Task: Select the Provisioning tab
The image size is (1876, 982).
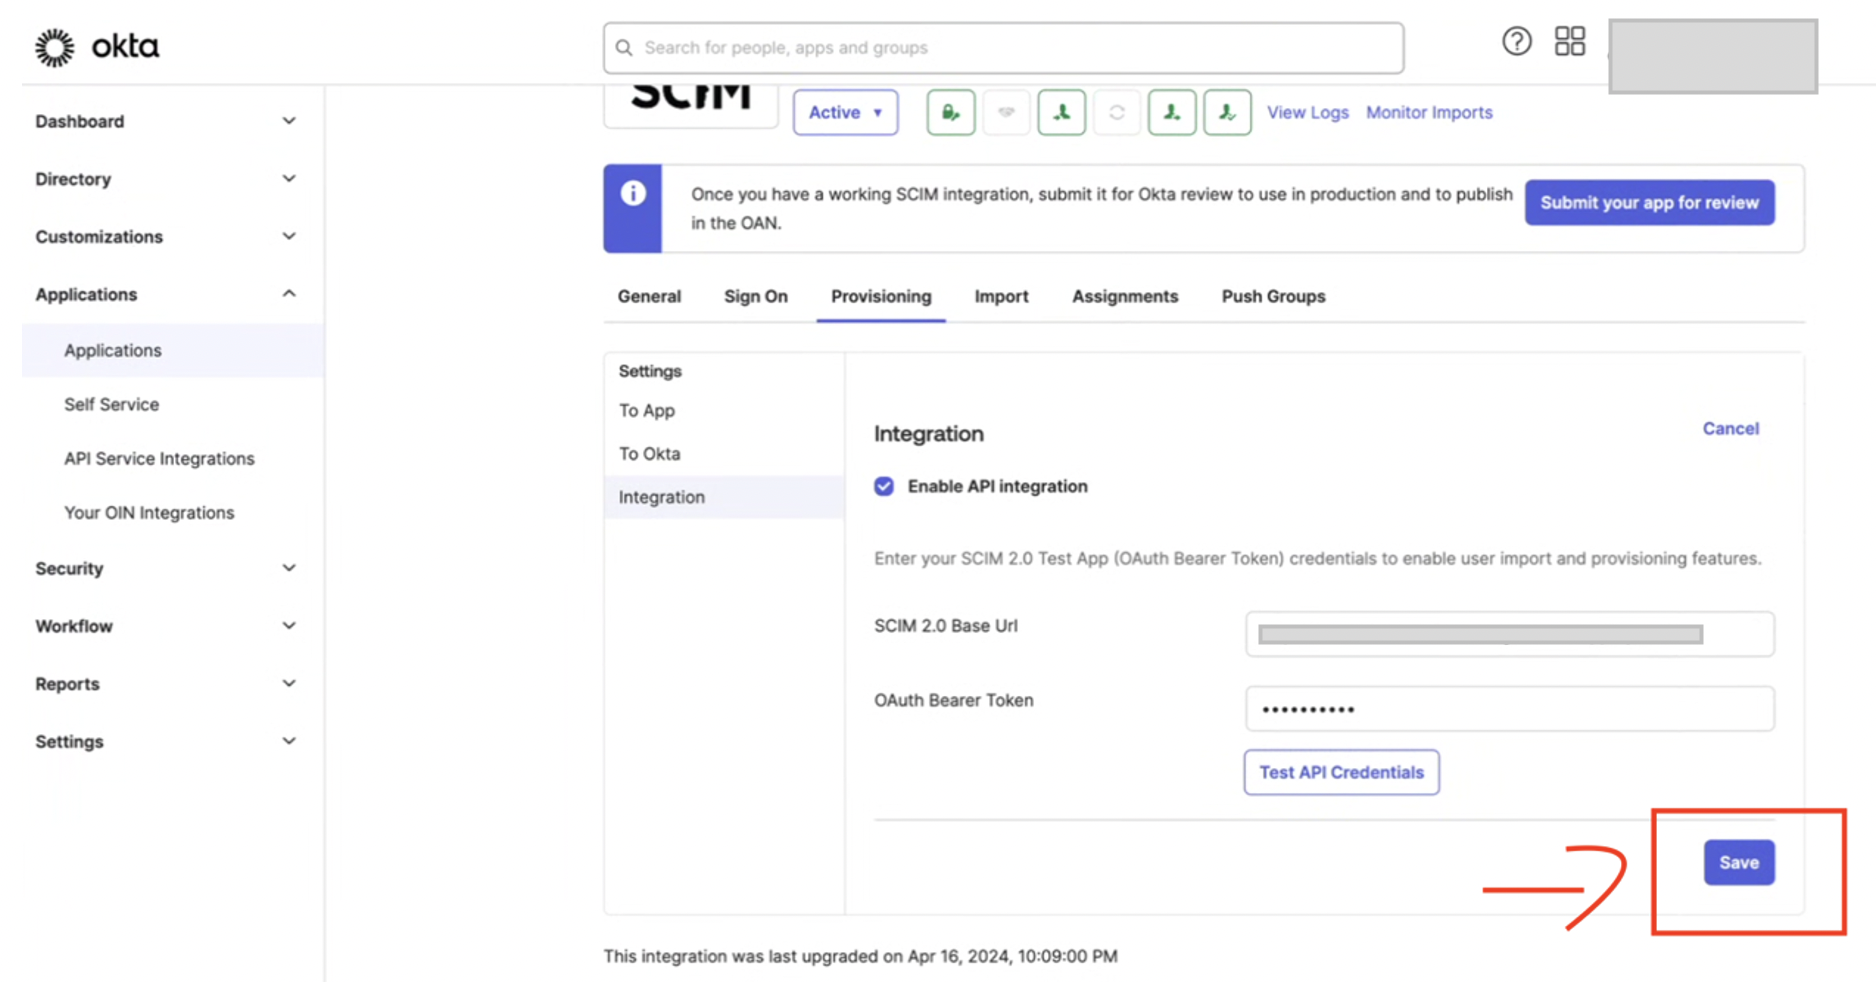Action: coord(881,296)
